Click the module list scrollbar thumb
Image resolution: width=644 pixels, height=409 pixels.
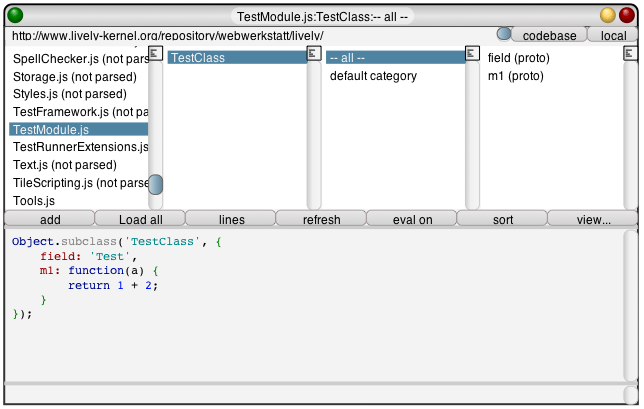[x=155, y=184]
